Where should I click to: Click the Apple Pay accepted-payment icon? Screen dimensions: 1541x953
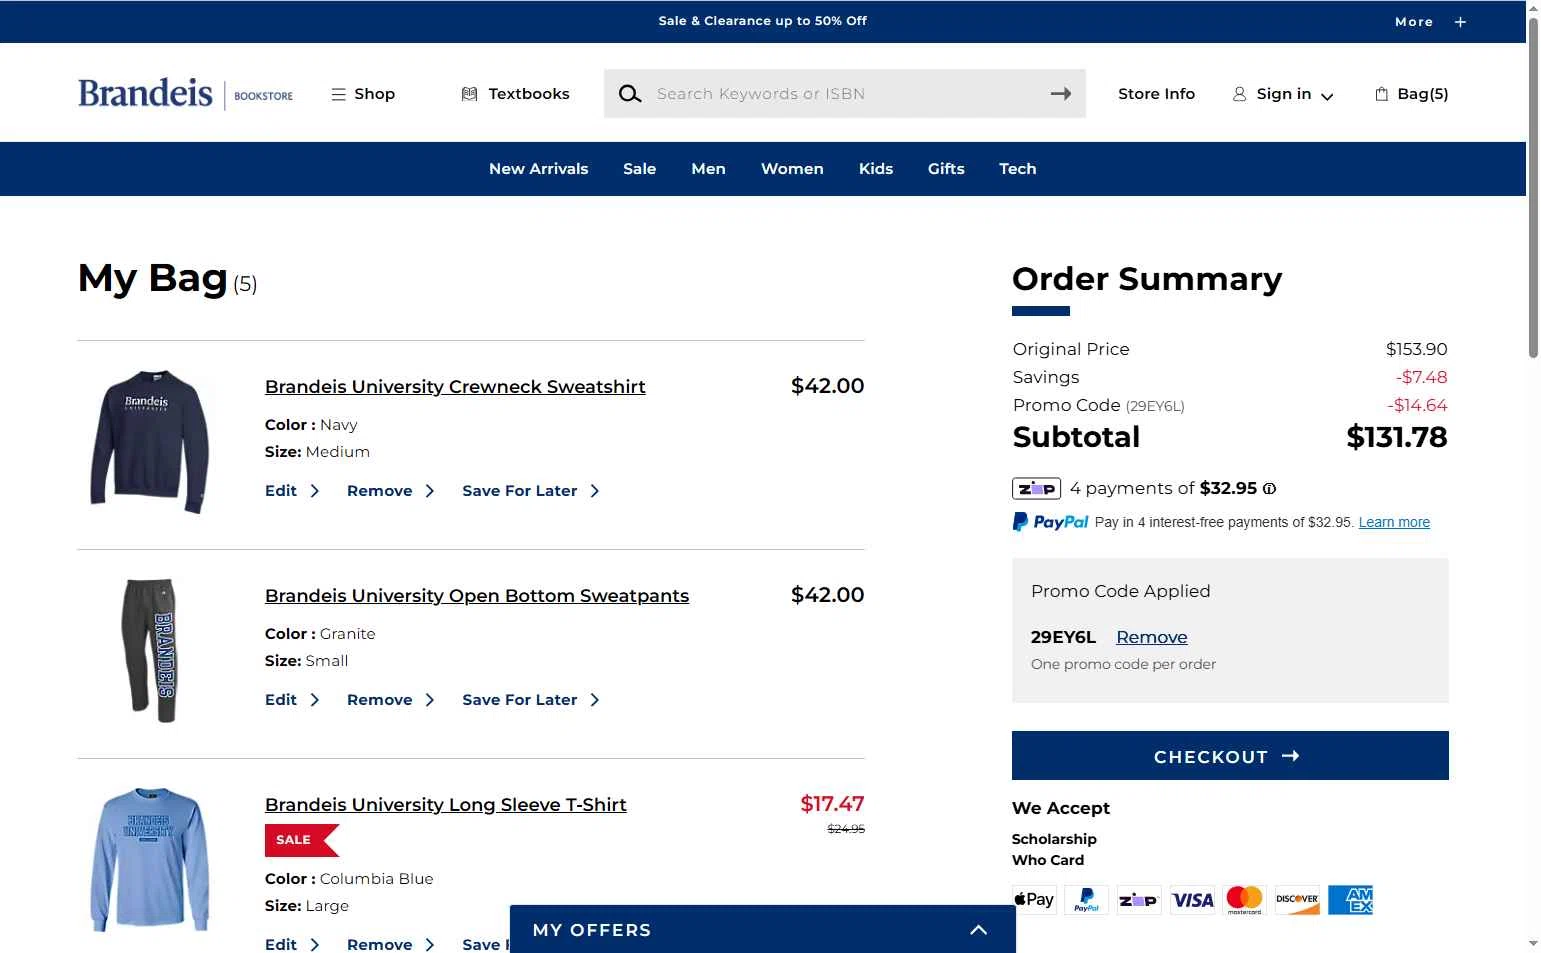tap(1034, 899)
